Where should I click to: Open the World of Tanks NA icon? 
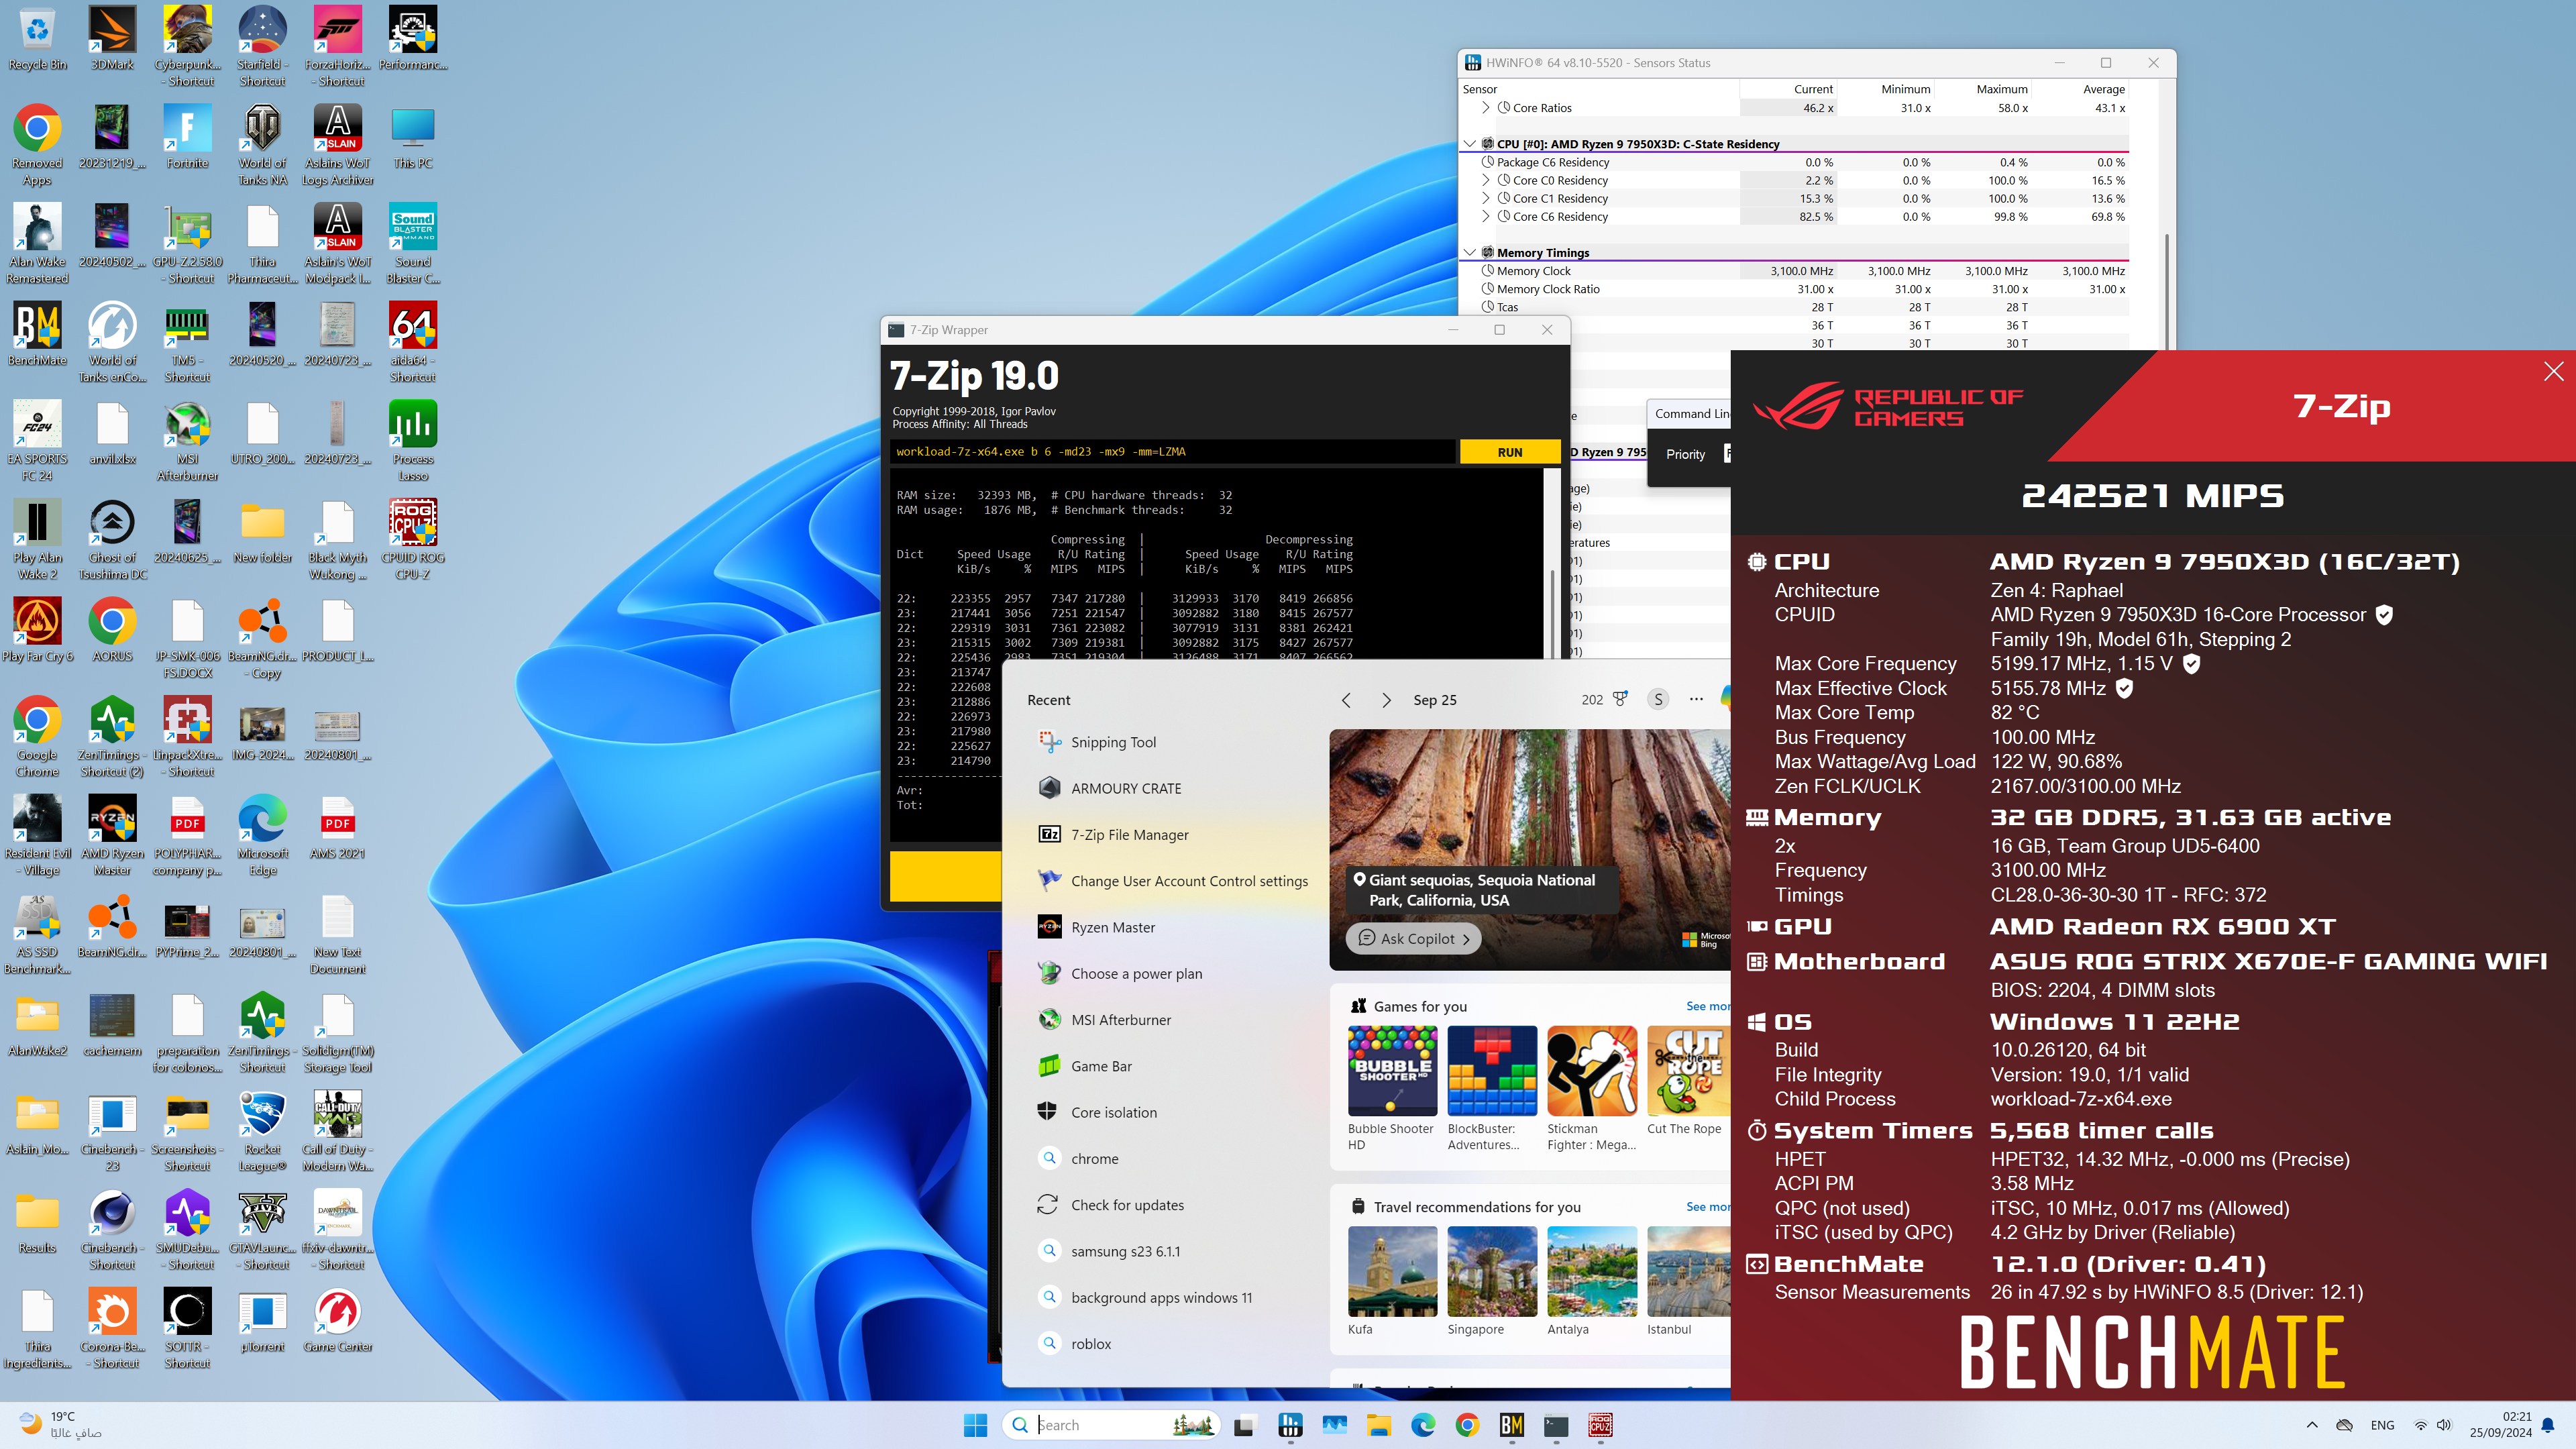click(x=262, y=146)
